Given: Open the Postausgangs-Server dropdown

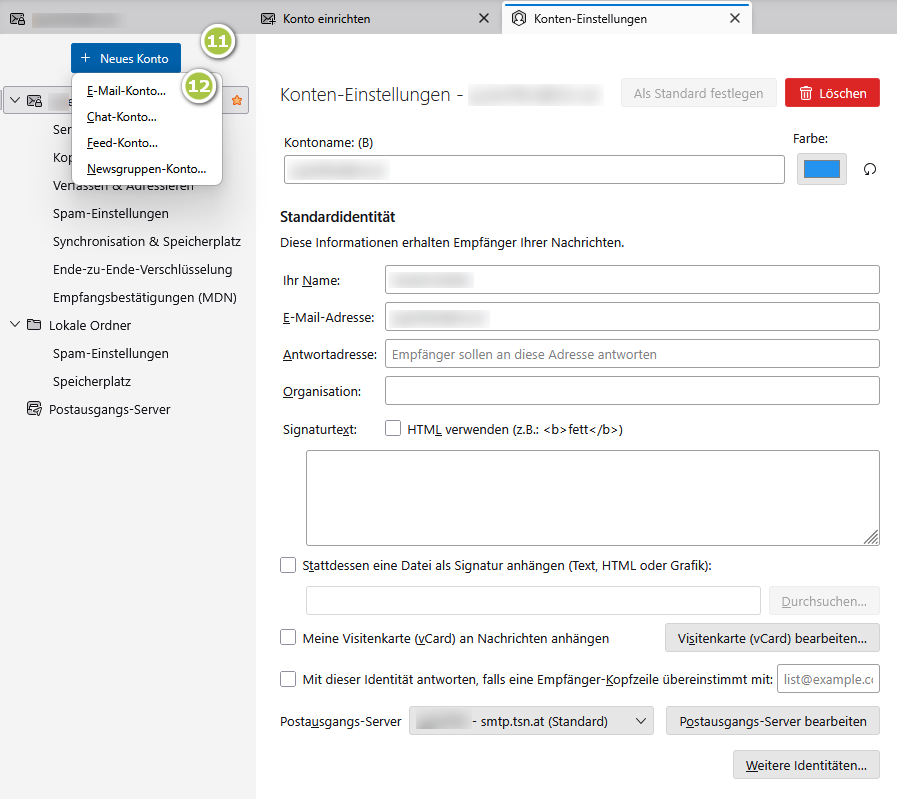Looking at the screenshot, I should (x=530, y=721).
